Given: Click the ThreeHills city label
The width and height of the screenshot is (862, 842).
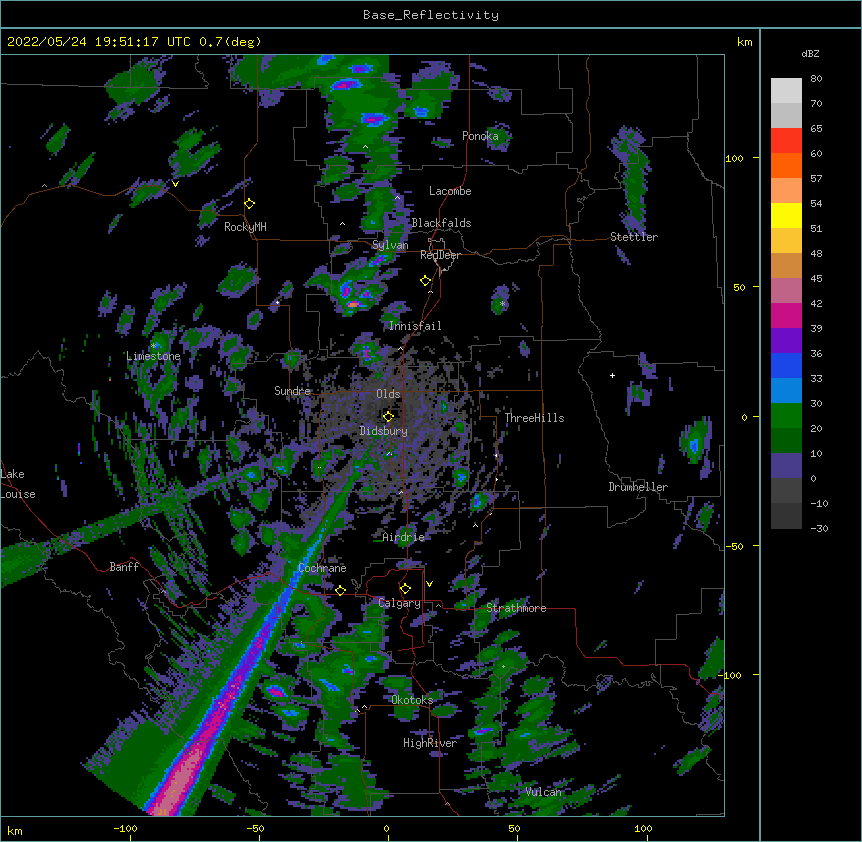Looking at the screenshot, I should tap(534, 418).
